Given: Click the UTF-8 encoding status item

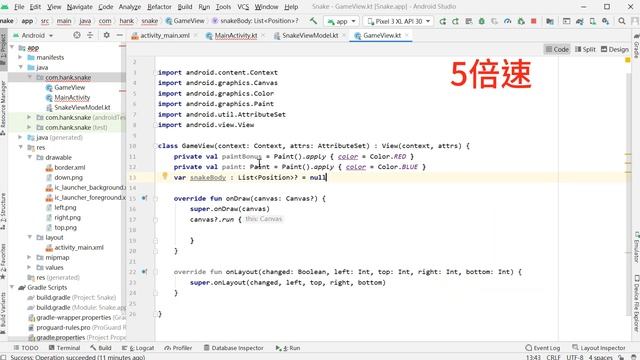Looking at the screenshot, I should (x=575, y=357).
